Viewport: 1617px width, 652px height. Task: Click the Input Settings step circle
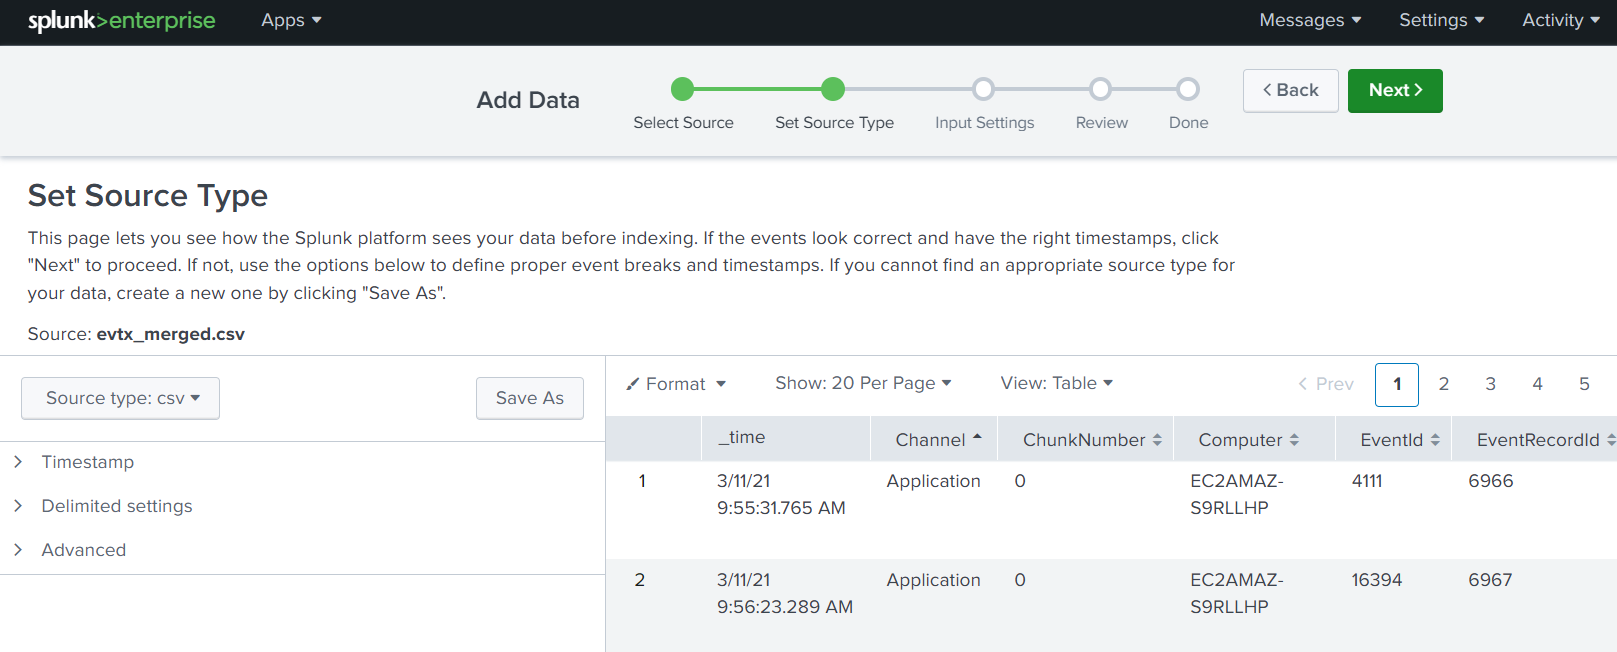[x=984, y=89]
